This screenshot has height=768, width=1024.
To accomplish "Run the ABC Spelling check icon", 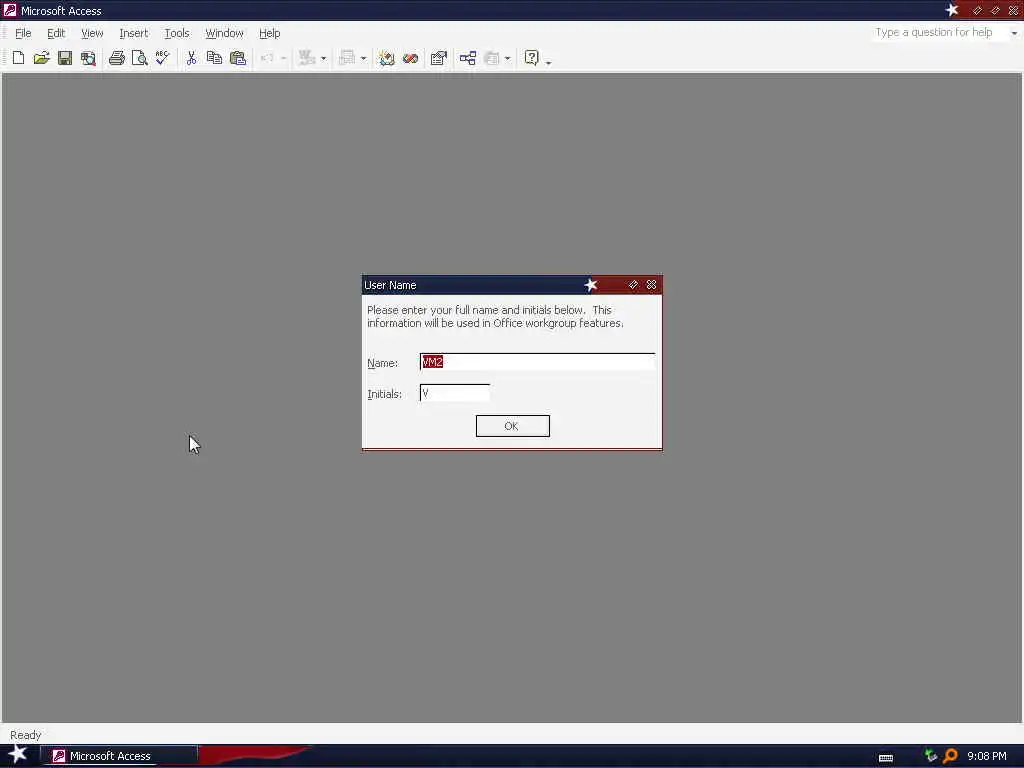I will 162,58.
